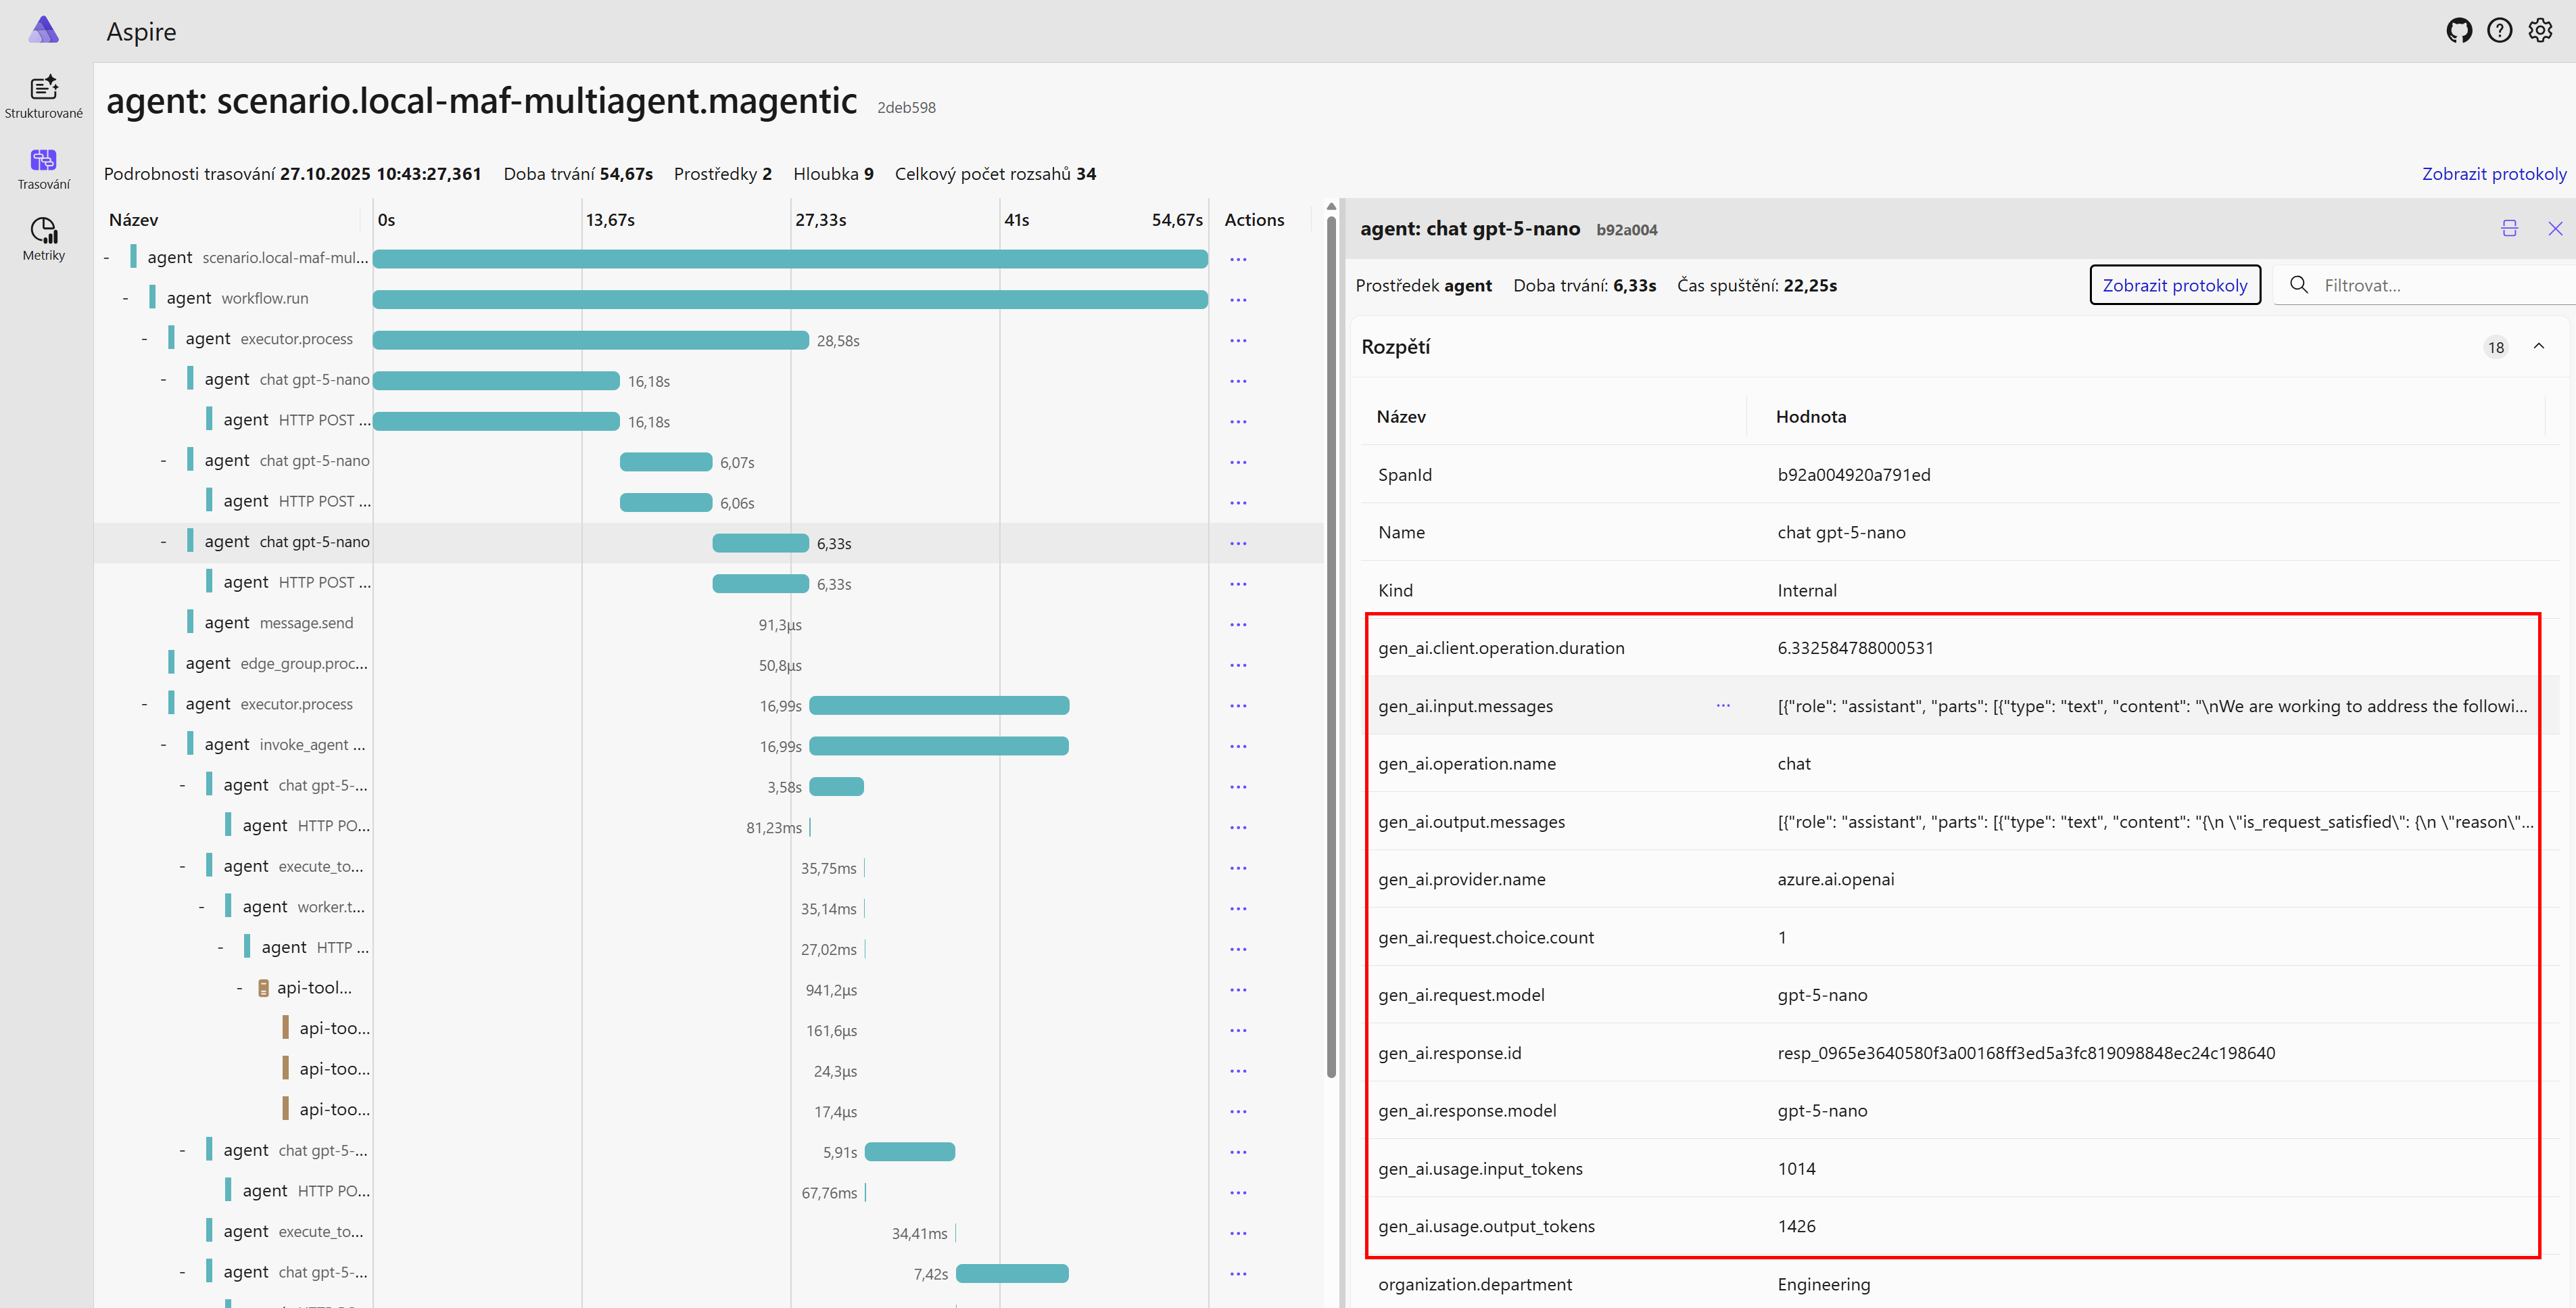Collapse the api-tool span node
The image size is (2576, 1308).
tap(239, 989)
